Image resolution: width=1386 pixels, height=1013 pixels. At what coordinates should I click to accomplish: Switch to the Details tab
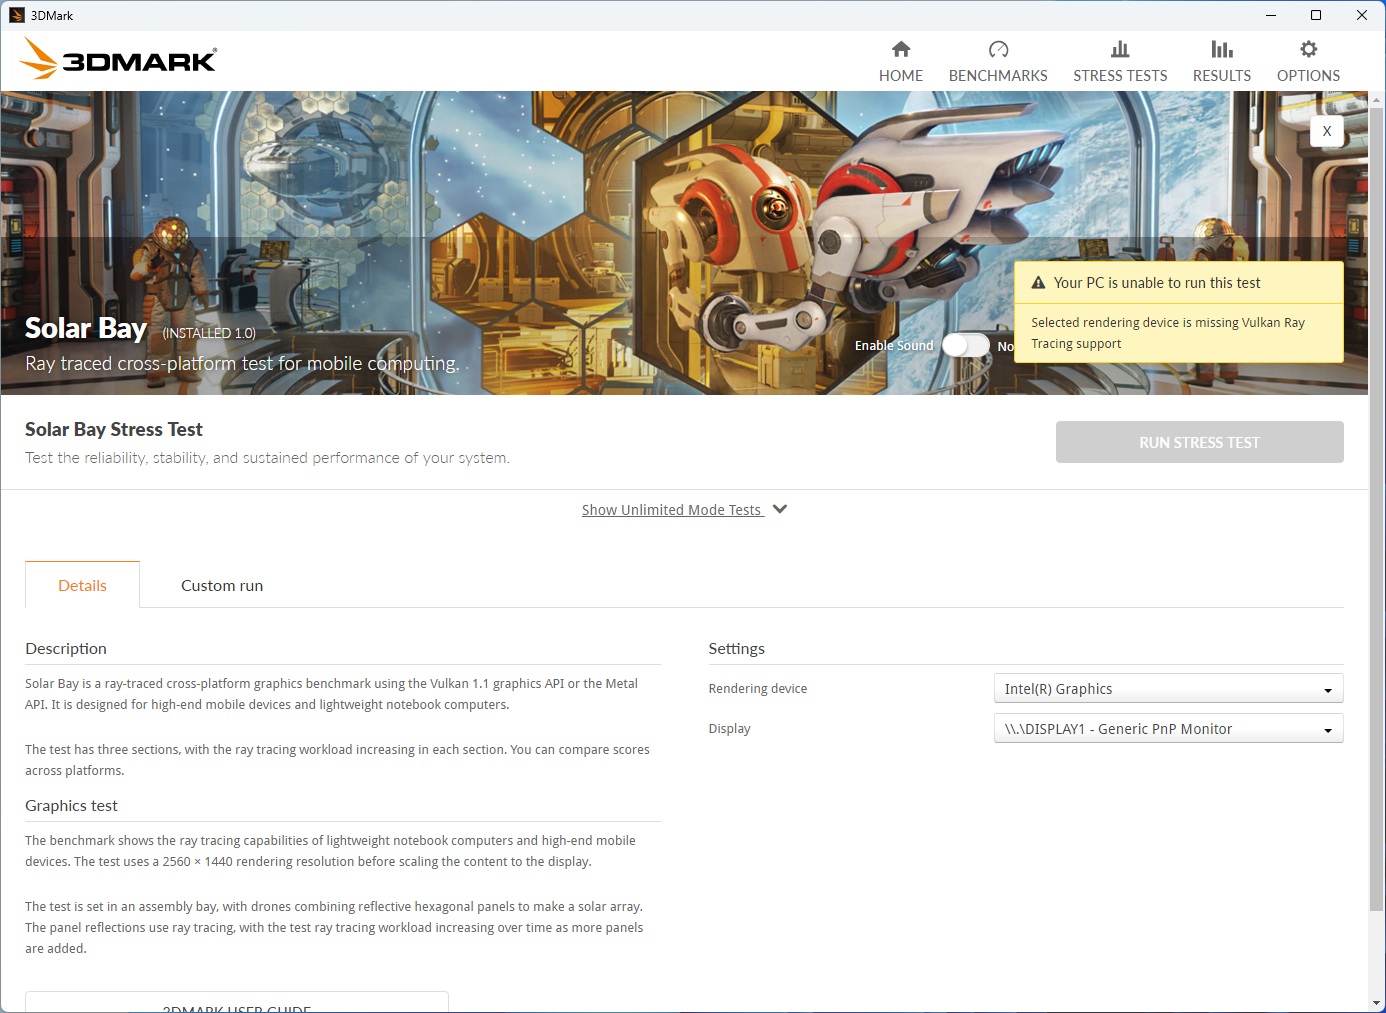[x=82, y=585]
